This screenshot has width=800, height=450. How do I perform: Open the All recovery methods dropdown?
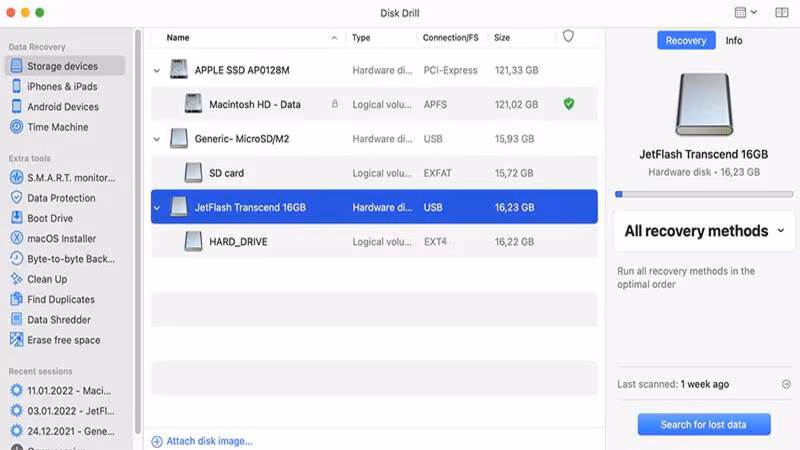(704, 231)
